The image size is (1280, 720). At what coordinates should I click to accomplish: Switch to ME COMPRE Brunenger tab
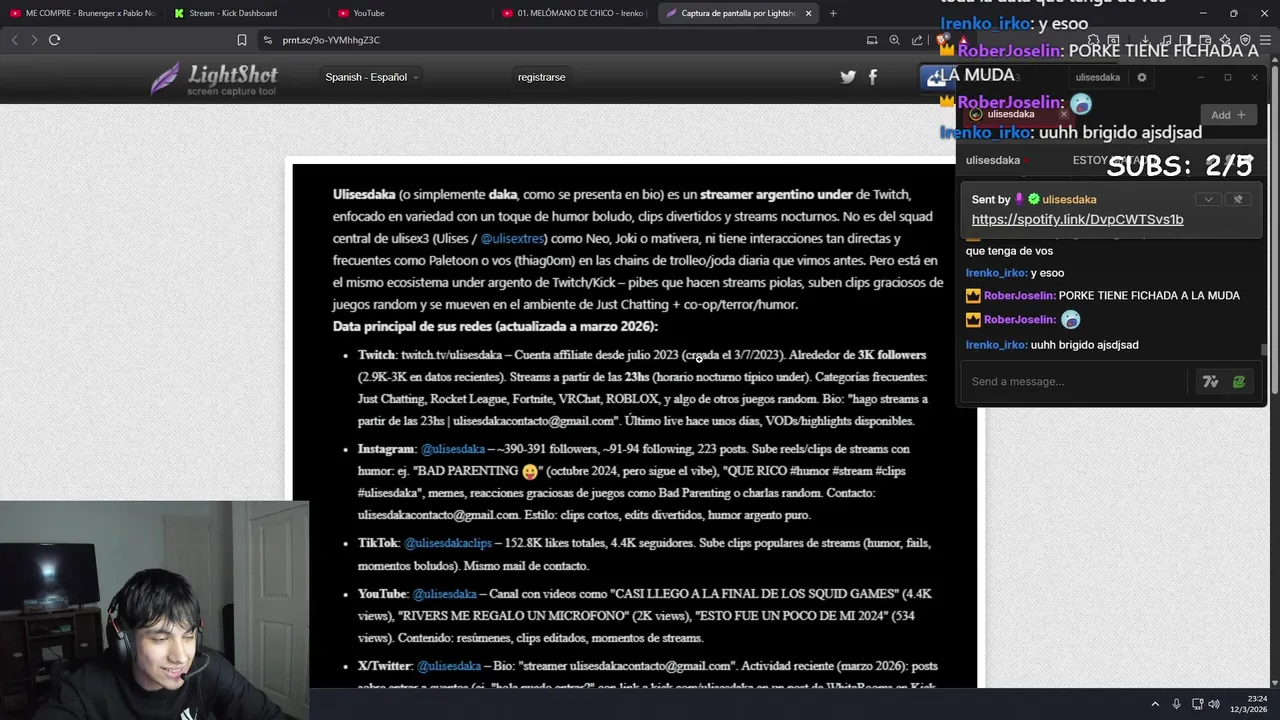tap(83, 13)
